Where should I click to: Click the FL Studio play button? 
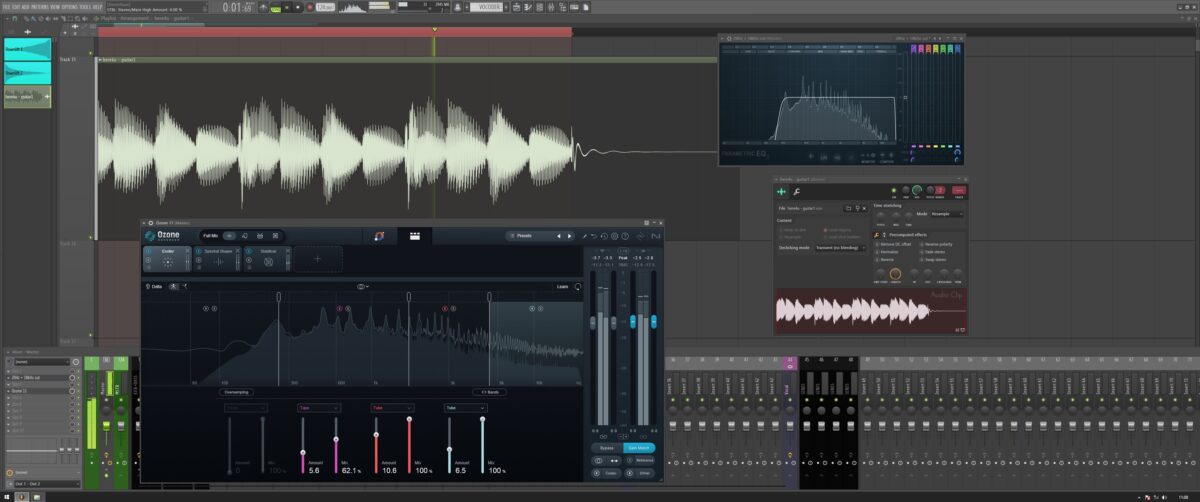click(x=287, y=7)
